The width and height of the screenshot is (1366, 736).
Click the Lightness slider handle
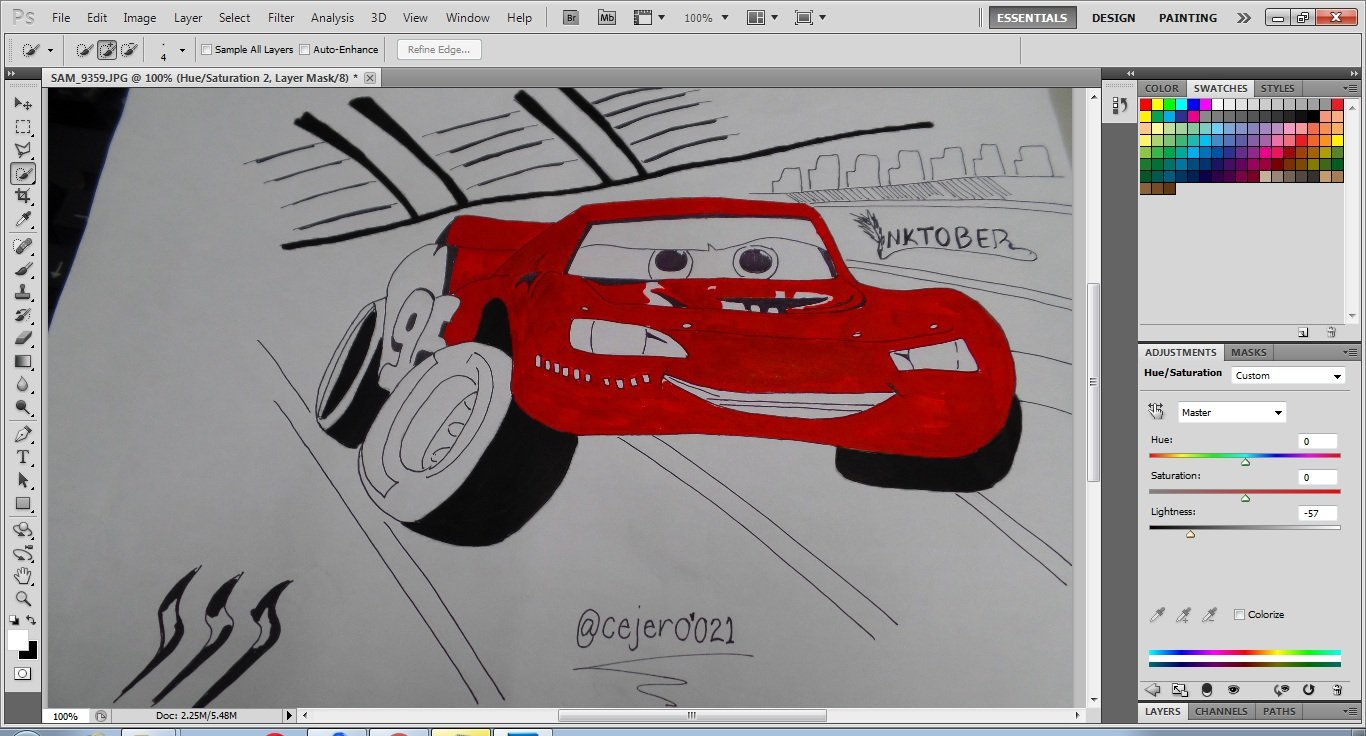click(x=1190, y=534)
